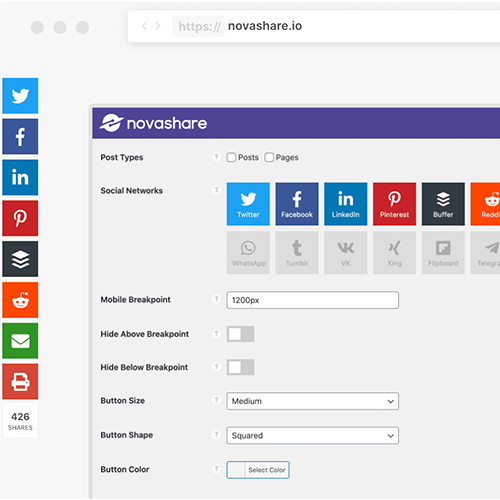Enable the Tumblr network tile
Image resolution: width=500 pixels, height=500 pixels.
coord(297,253)
